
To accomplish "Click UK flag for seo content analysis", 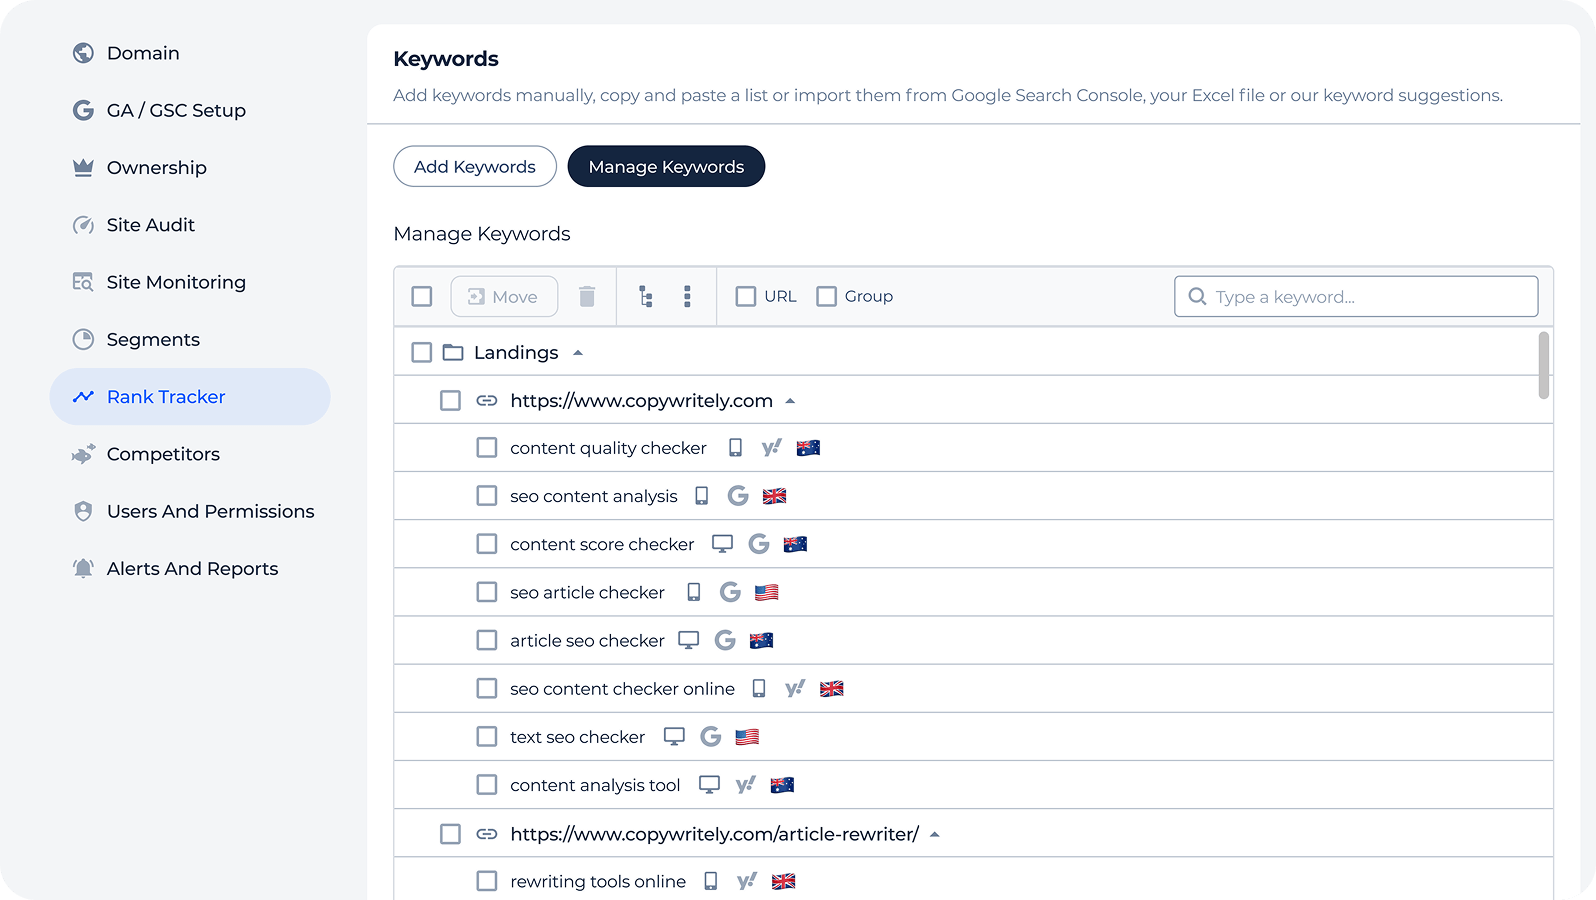I will pos(775,496).
